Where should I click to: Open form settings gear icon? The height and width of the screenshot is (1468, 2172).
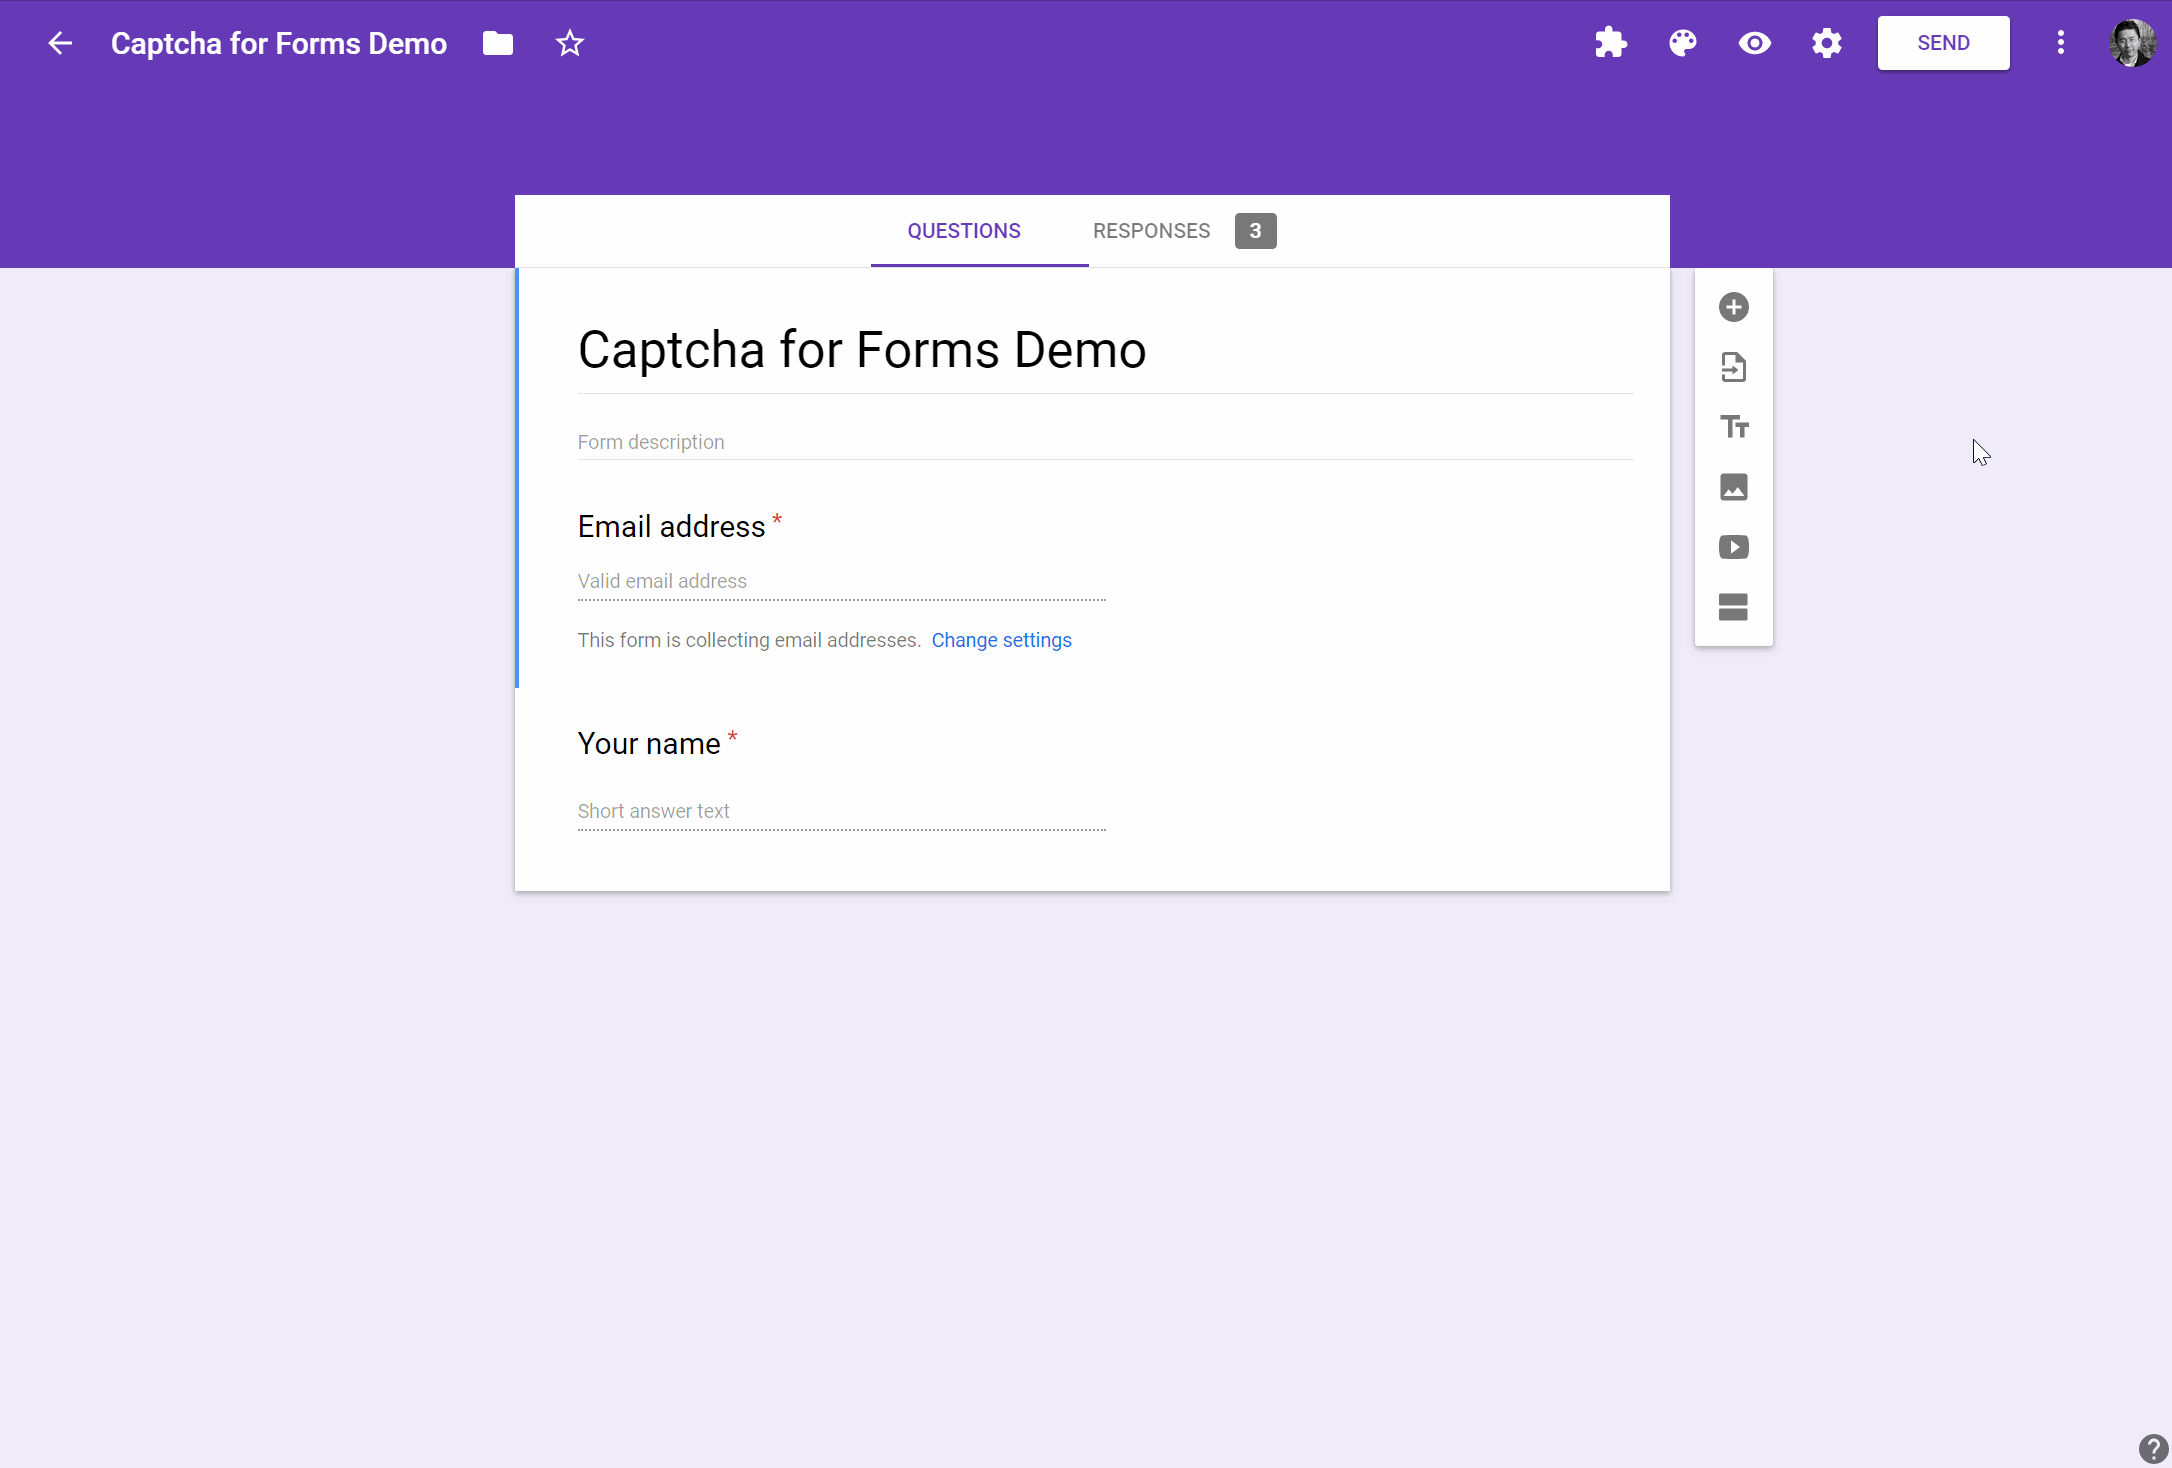[1827, 43]
